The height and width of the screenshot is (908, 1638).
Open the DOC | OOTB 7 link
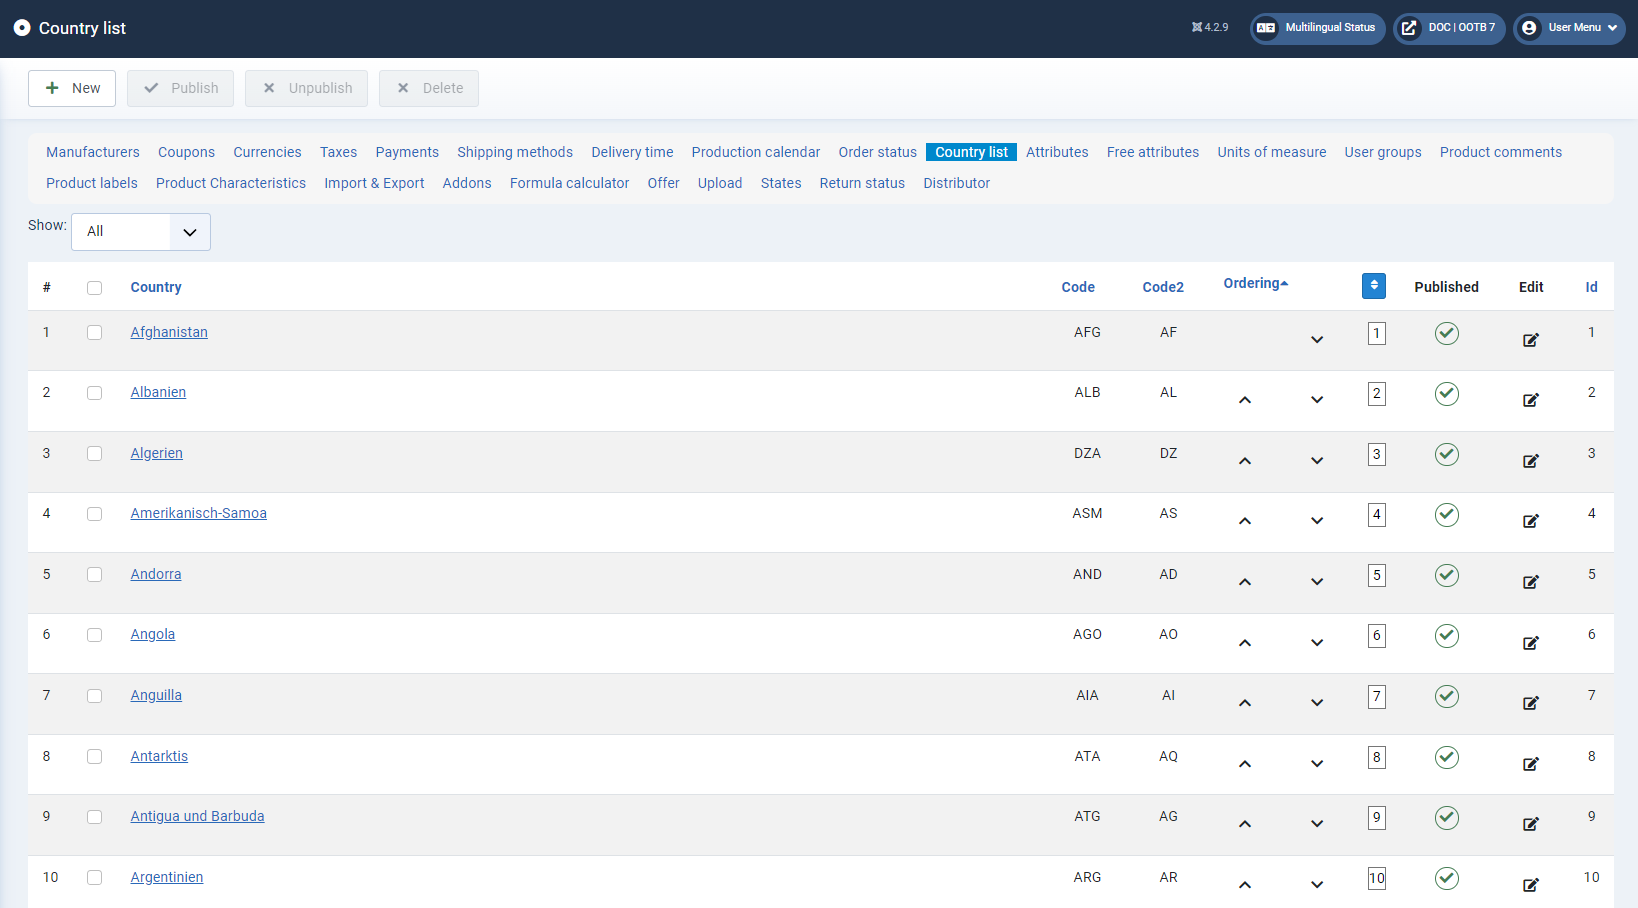(x=1449, y=28)
